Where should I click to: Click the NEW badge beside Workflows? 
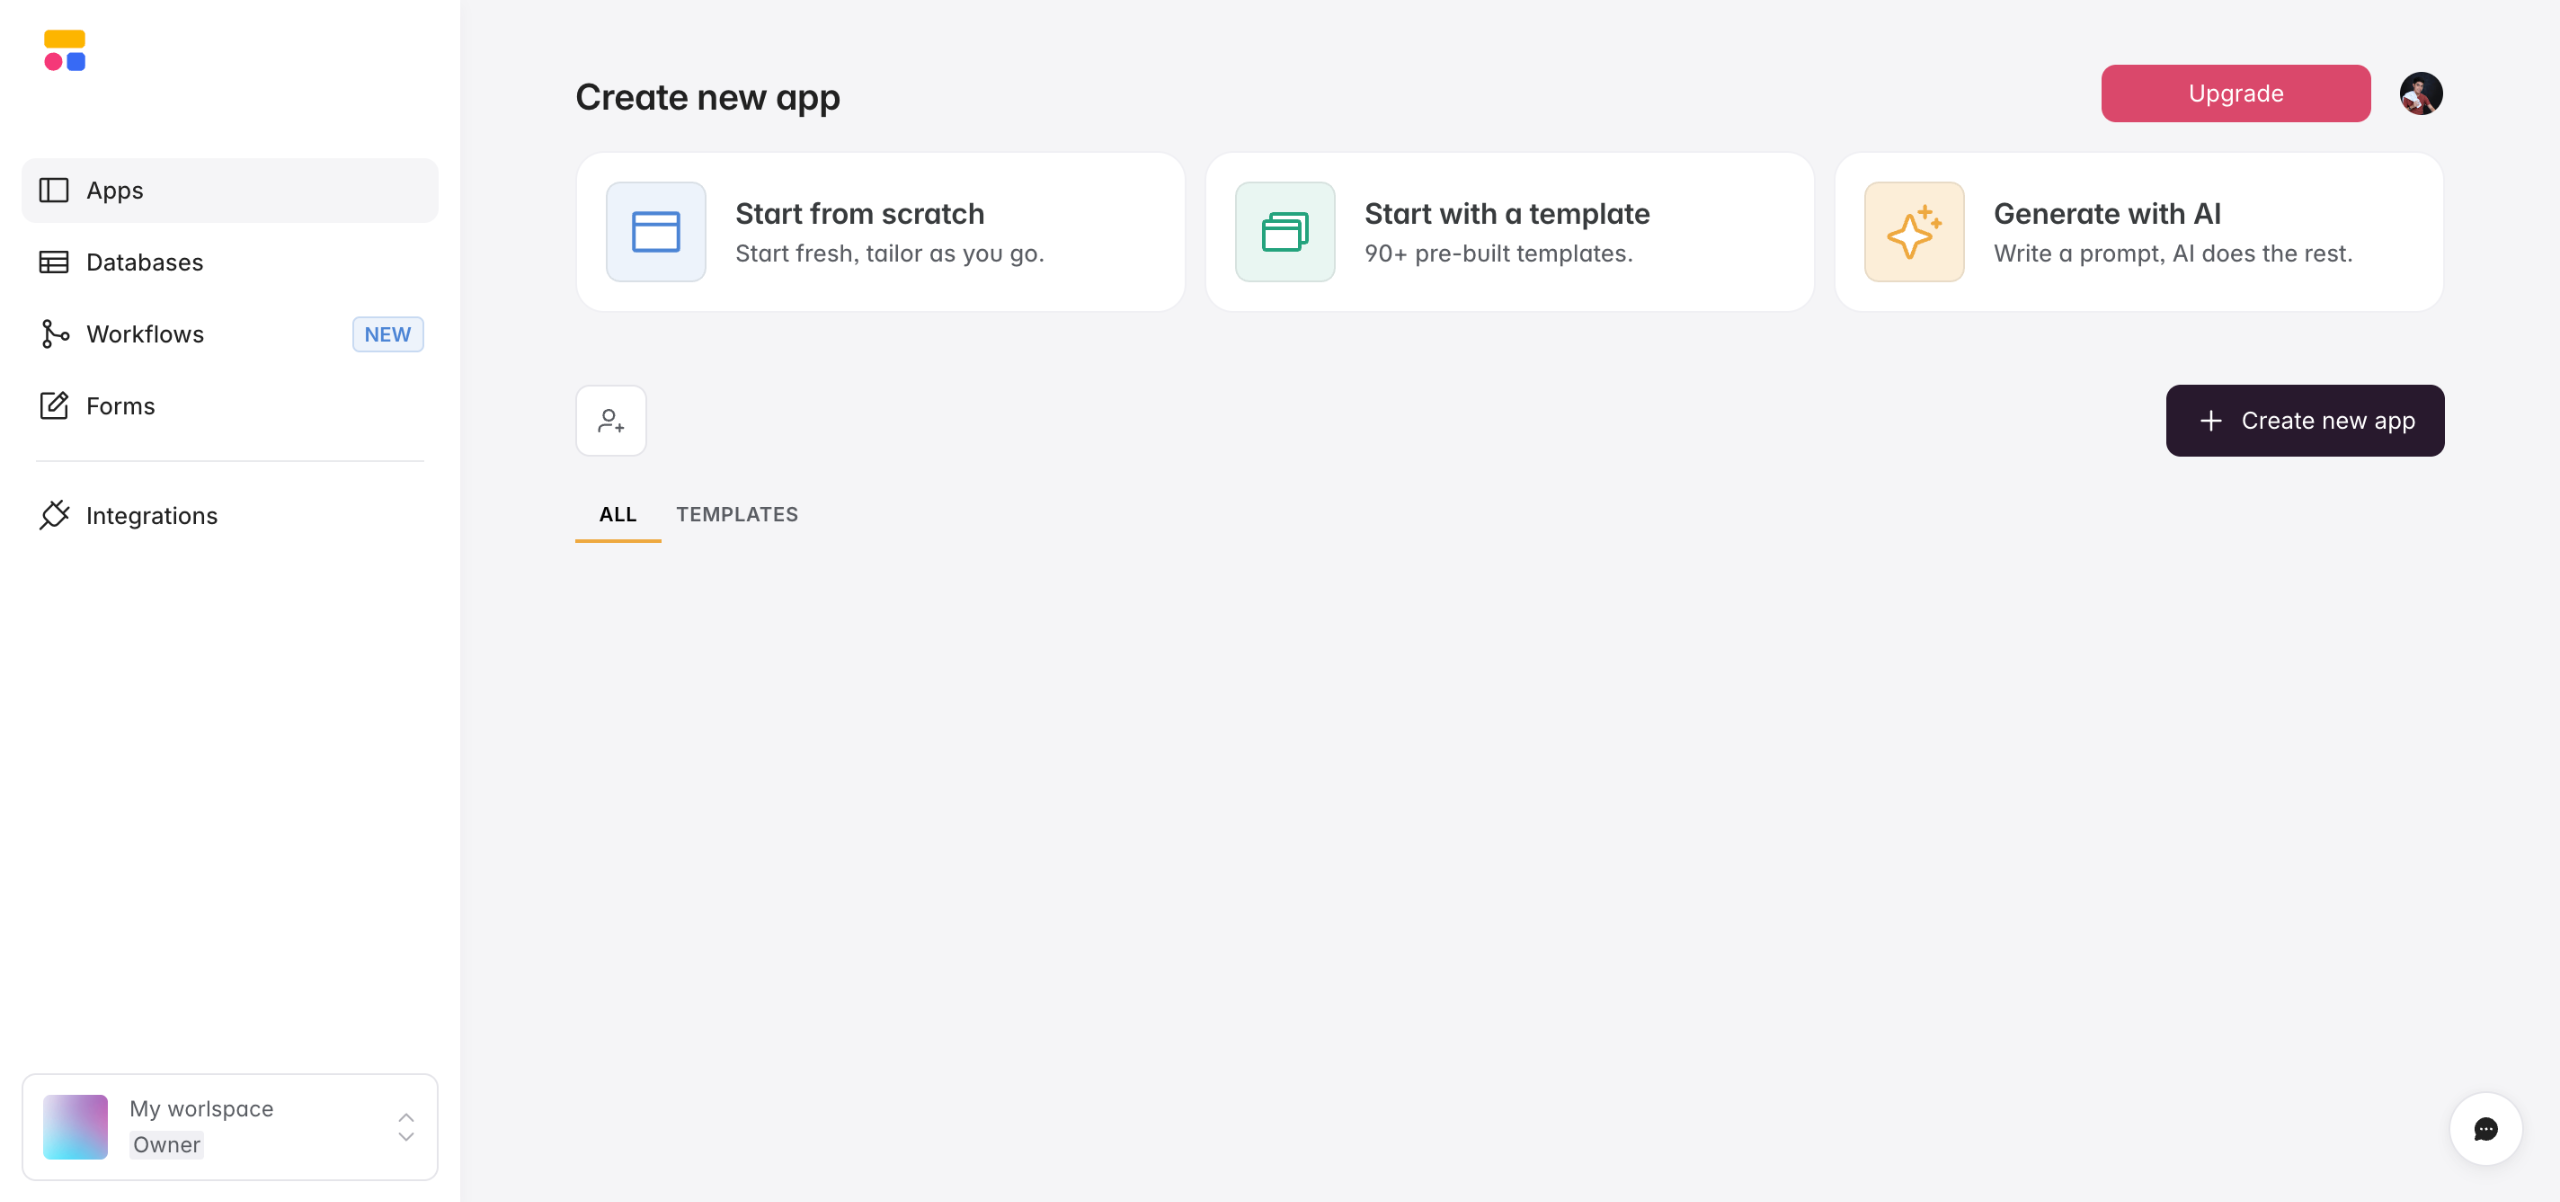pyautogui.click(x=388, y=334)
